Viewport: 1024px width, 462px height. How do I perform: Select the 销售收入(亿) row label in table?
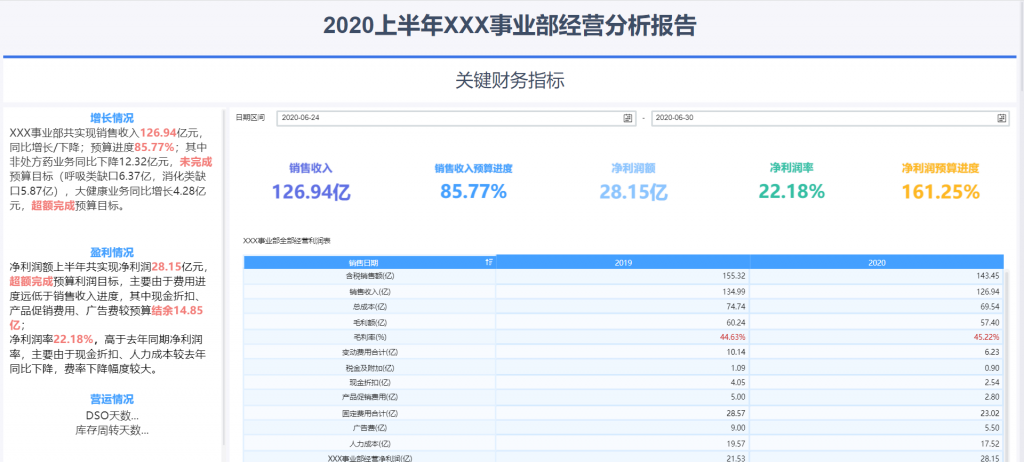click(x=370, y=291)
